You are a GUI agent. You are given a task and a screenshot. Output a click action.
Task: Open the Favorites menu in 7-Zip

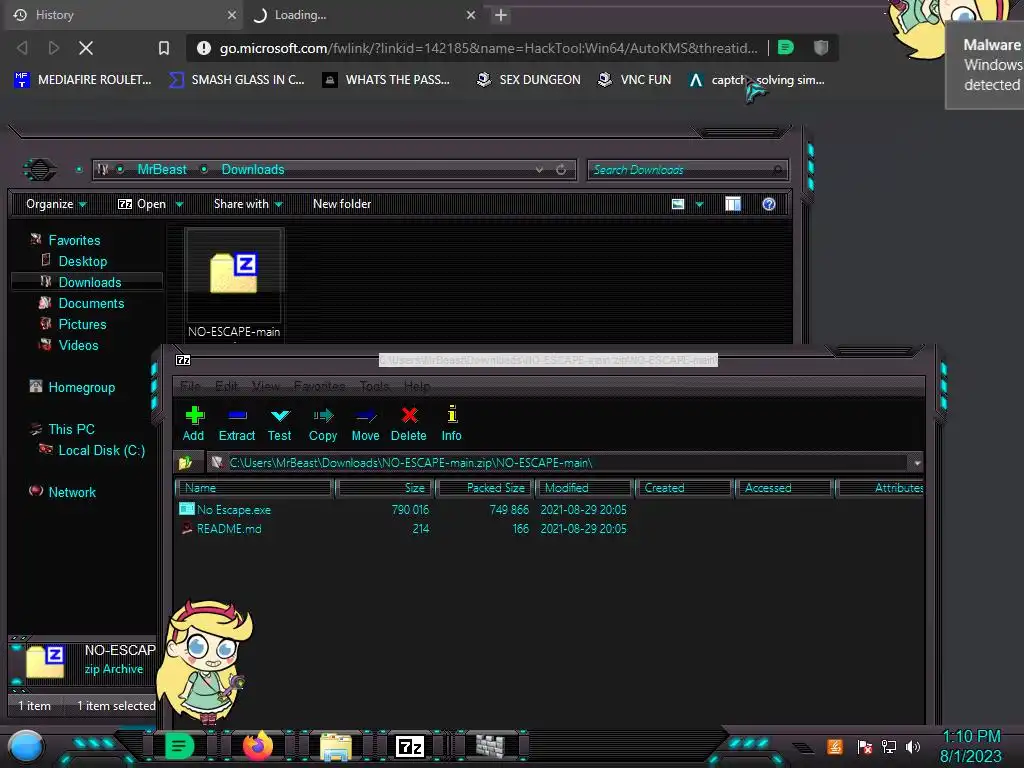click(319, 386)
